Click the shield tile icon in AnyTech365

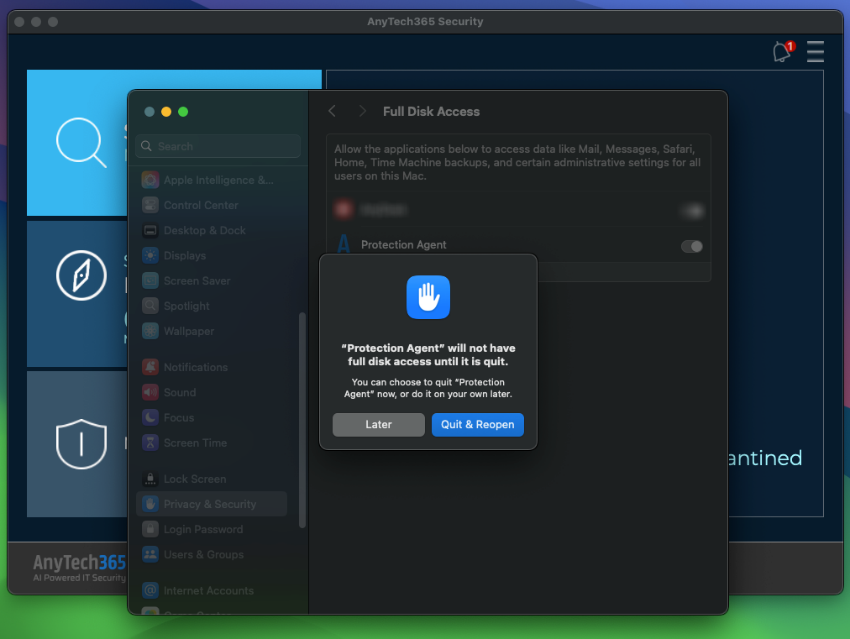81,444
